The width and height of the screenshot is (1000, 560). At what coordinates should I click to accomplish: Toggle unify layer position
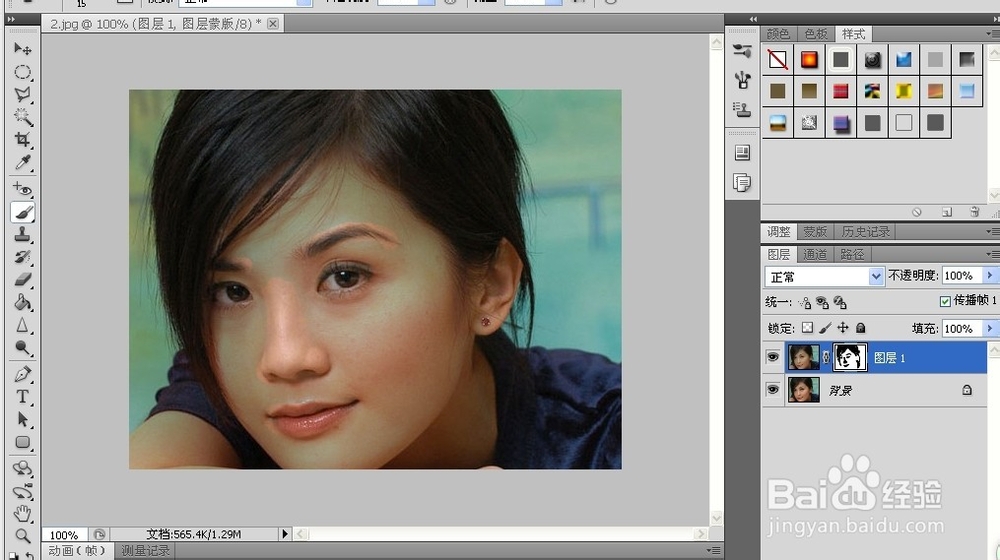point(805,302)
